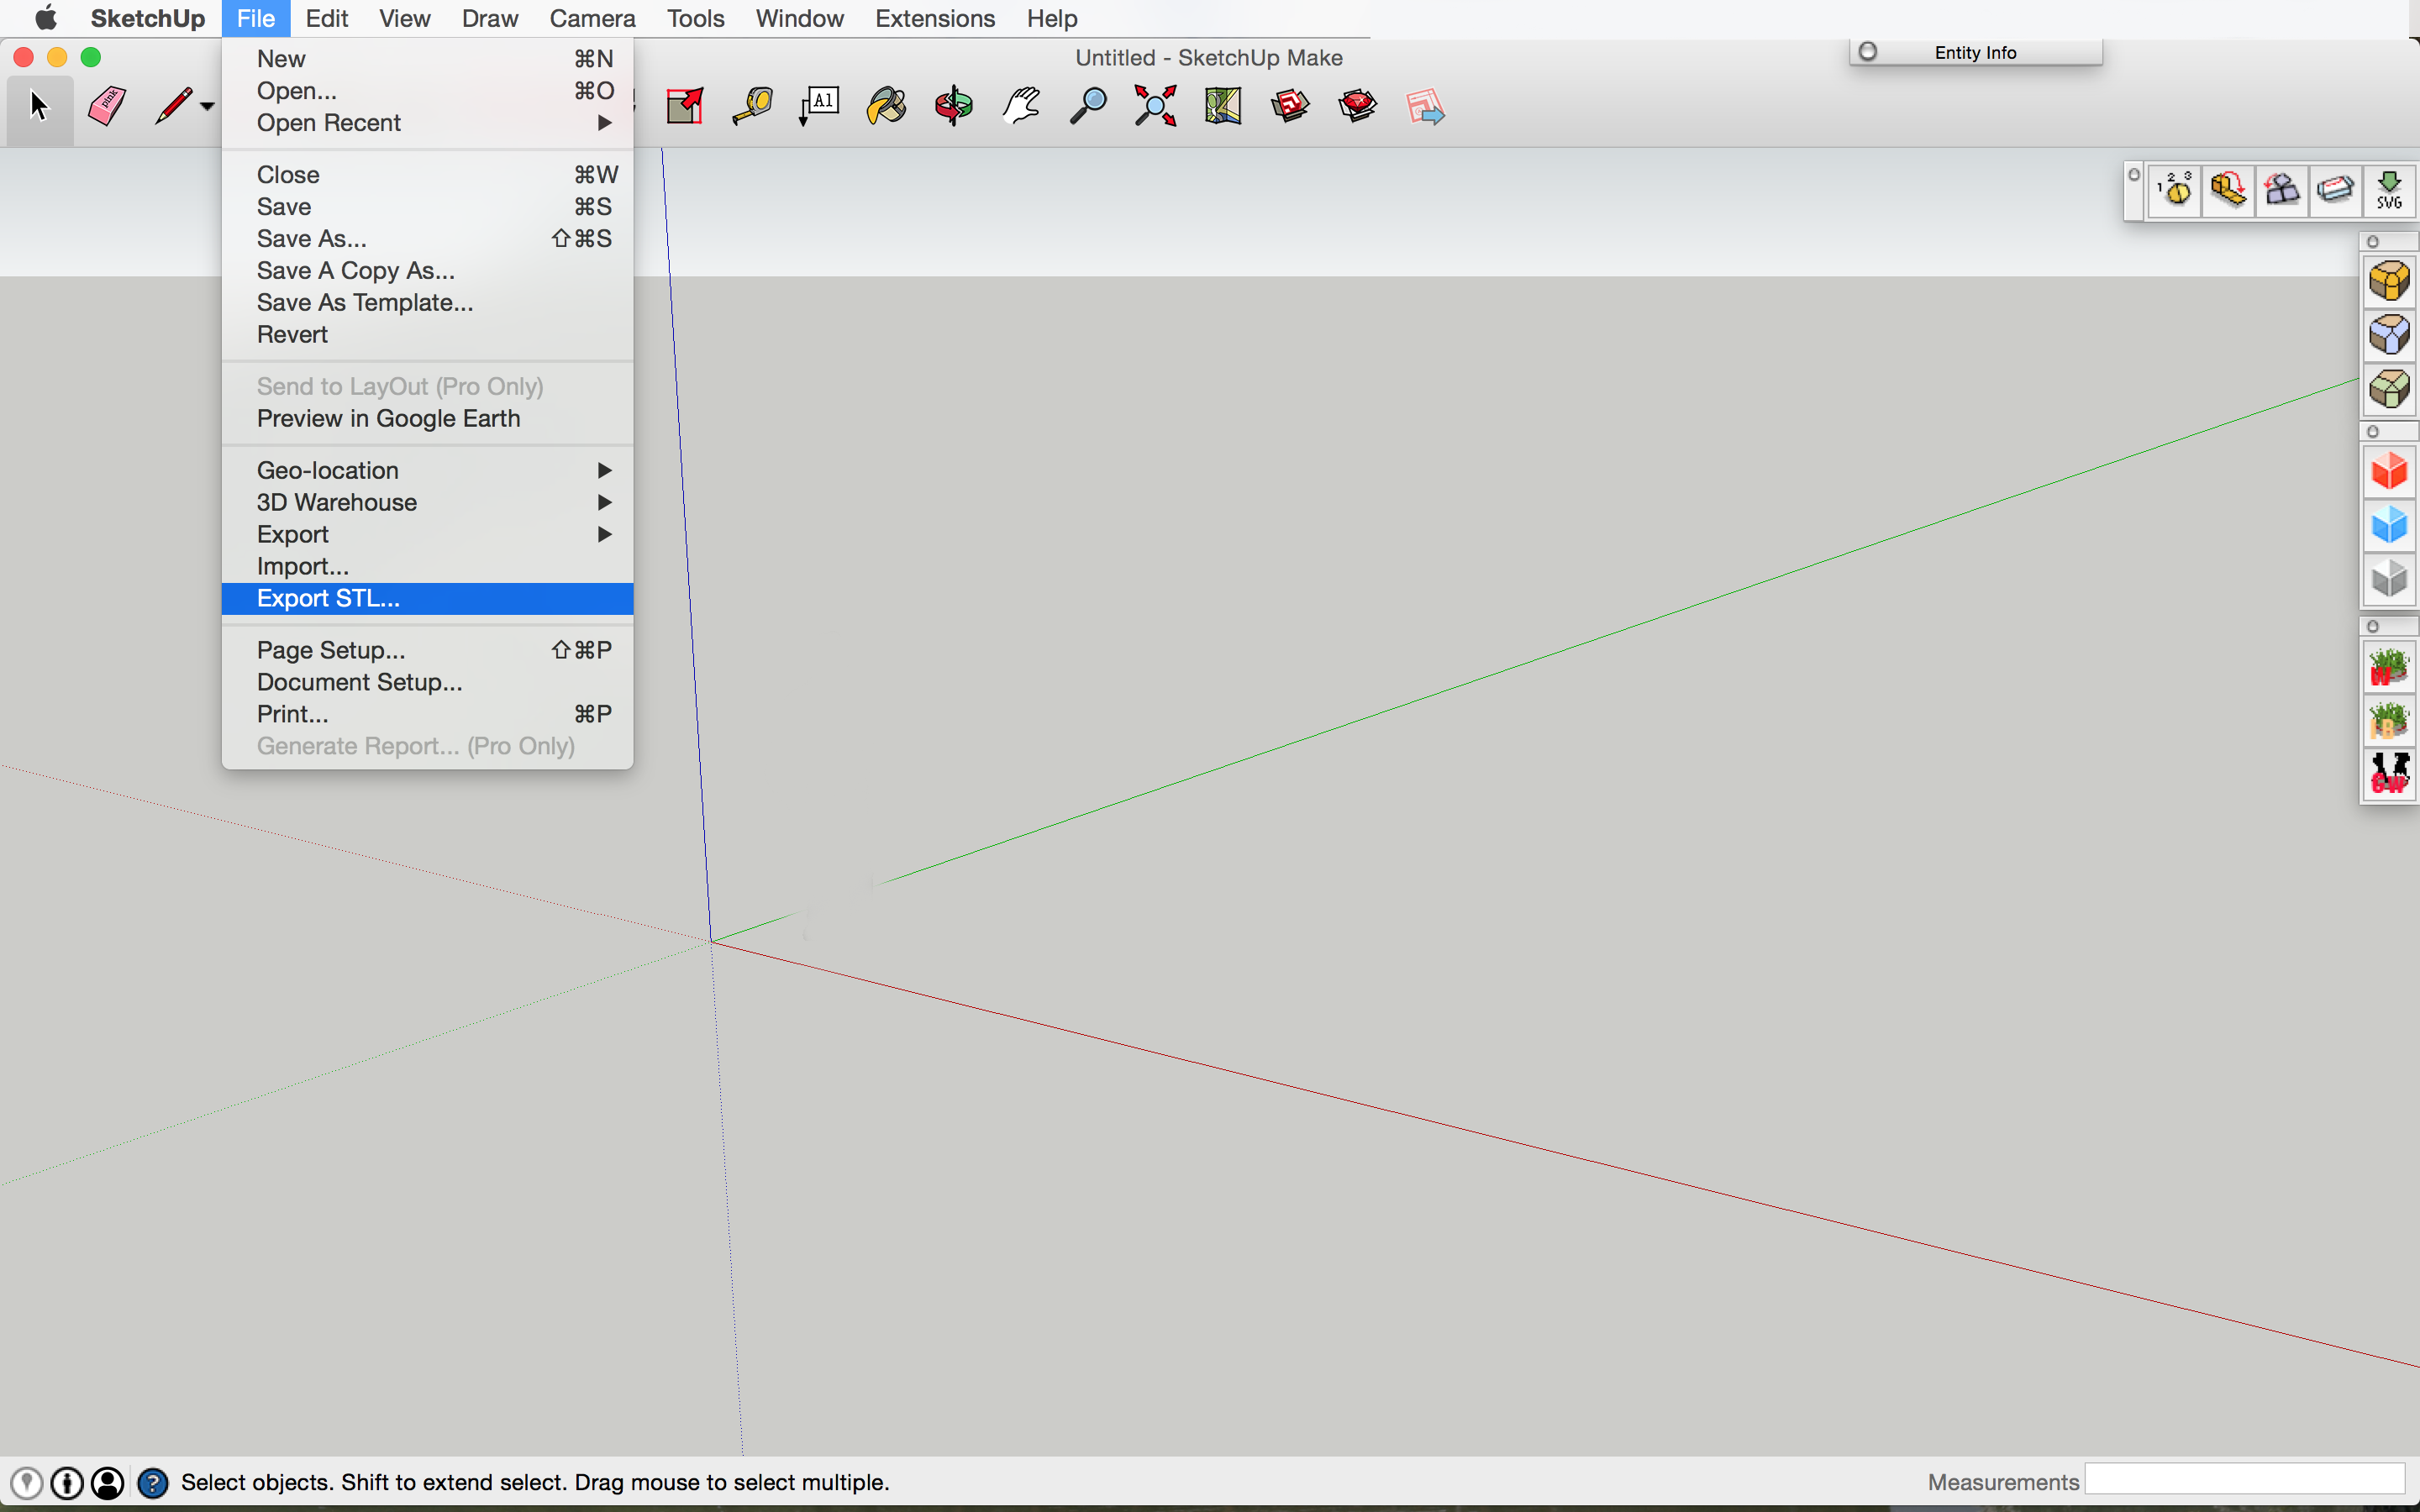
Task: Choose the red Pencil line tool
Action: pos(173,106)
